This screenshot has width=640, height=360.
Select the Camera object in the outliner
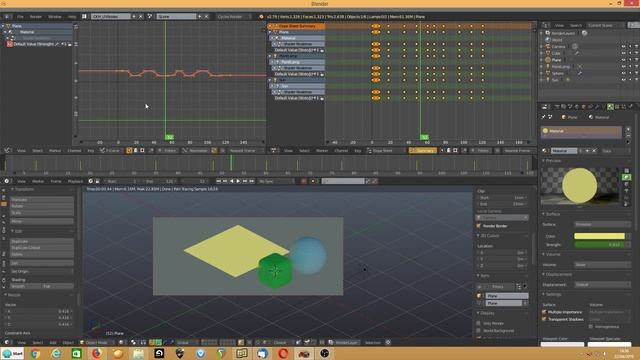pos(558,47)
